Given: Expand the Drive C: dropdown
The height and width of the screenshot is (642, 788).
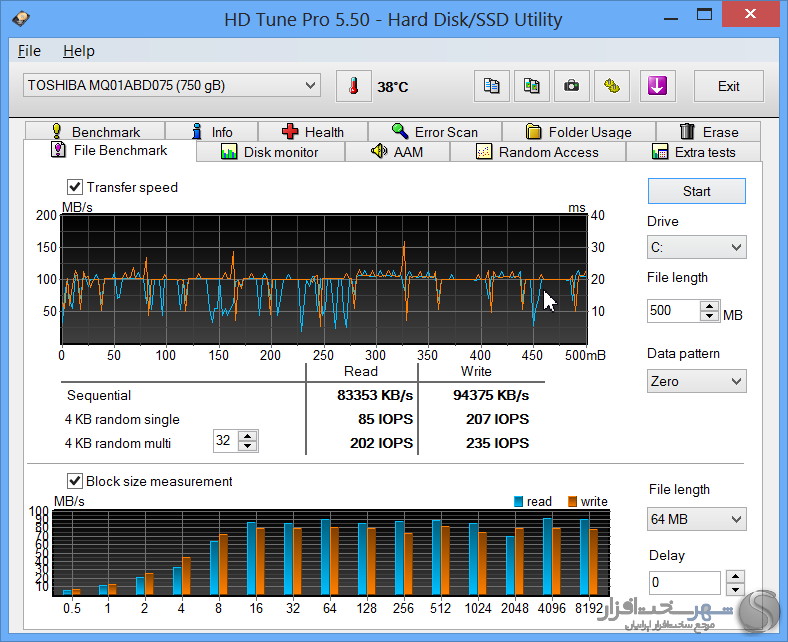Looking at the screenshot, I should (696, 247).
